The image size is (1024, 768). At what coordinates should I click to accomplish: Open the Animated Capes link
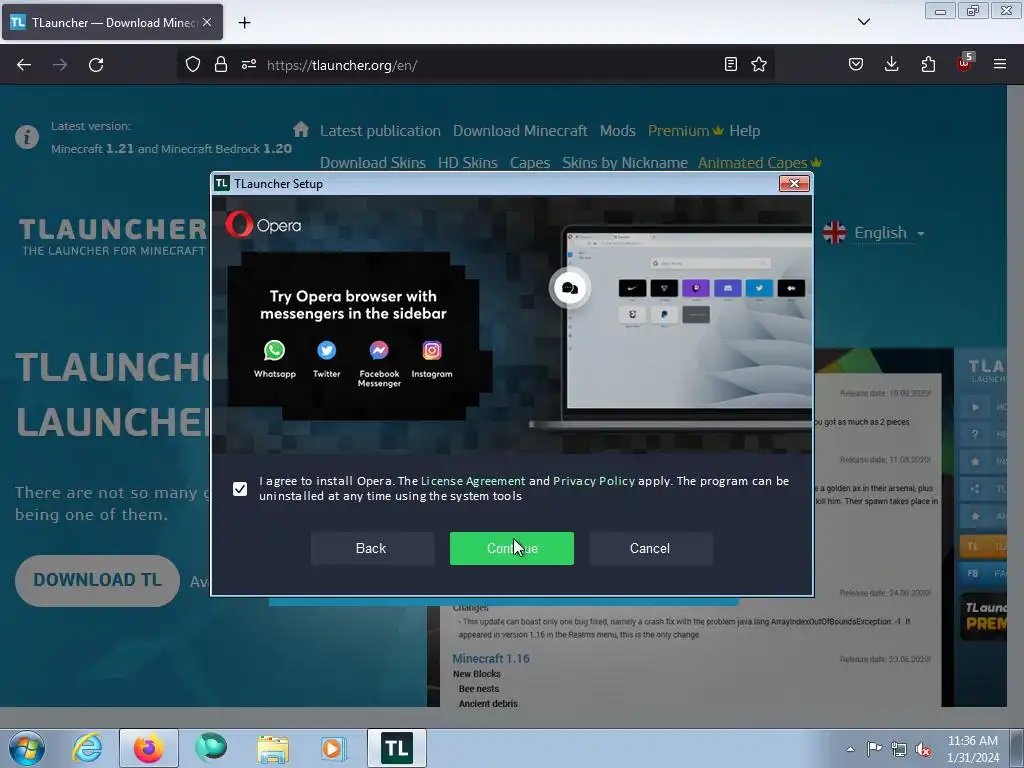(x=760, y=163)
